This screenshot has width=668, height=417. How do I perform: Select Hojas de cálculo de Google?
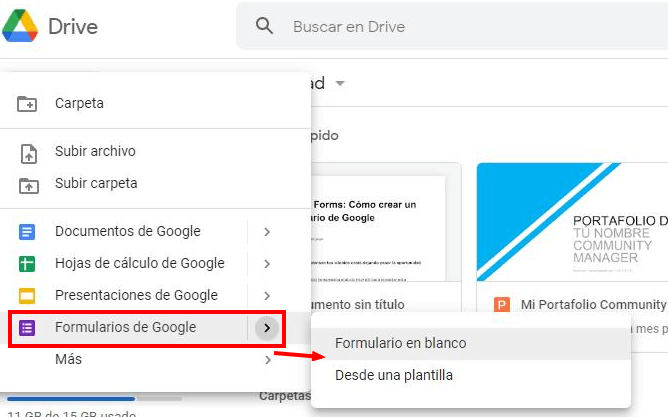140,263
